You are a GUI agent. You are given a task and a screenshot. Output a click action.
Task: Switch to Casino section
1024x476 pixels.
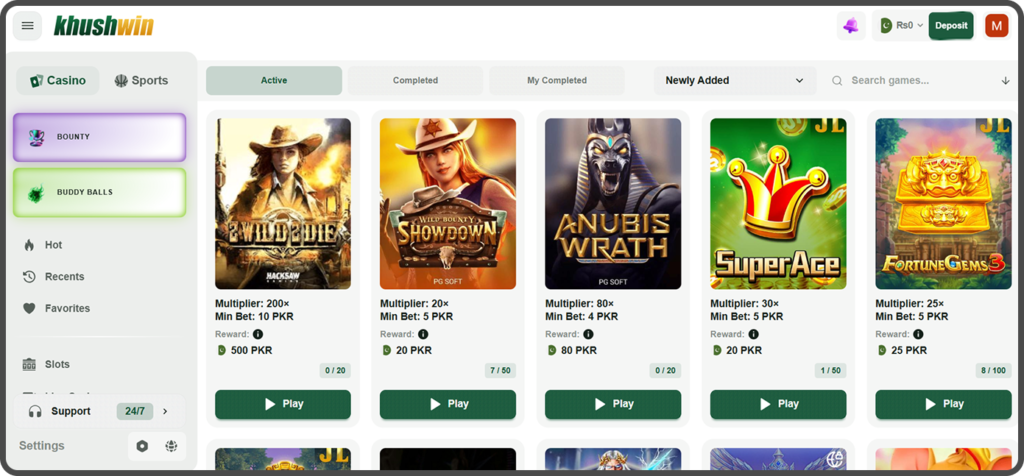(58, 80)
